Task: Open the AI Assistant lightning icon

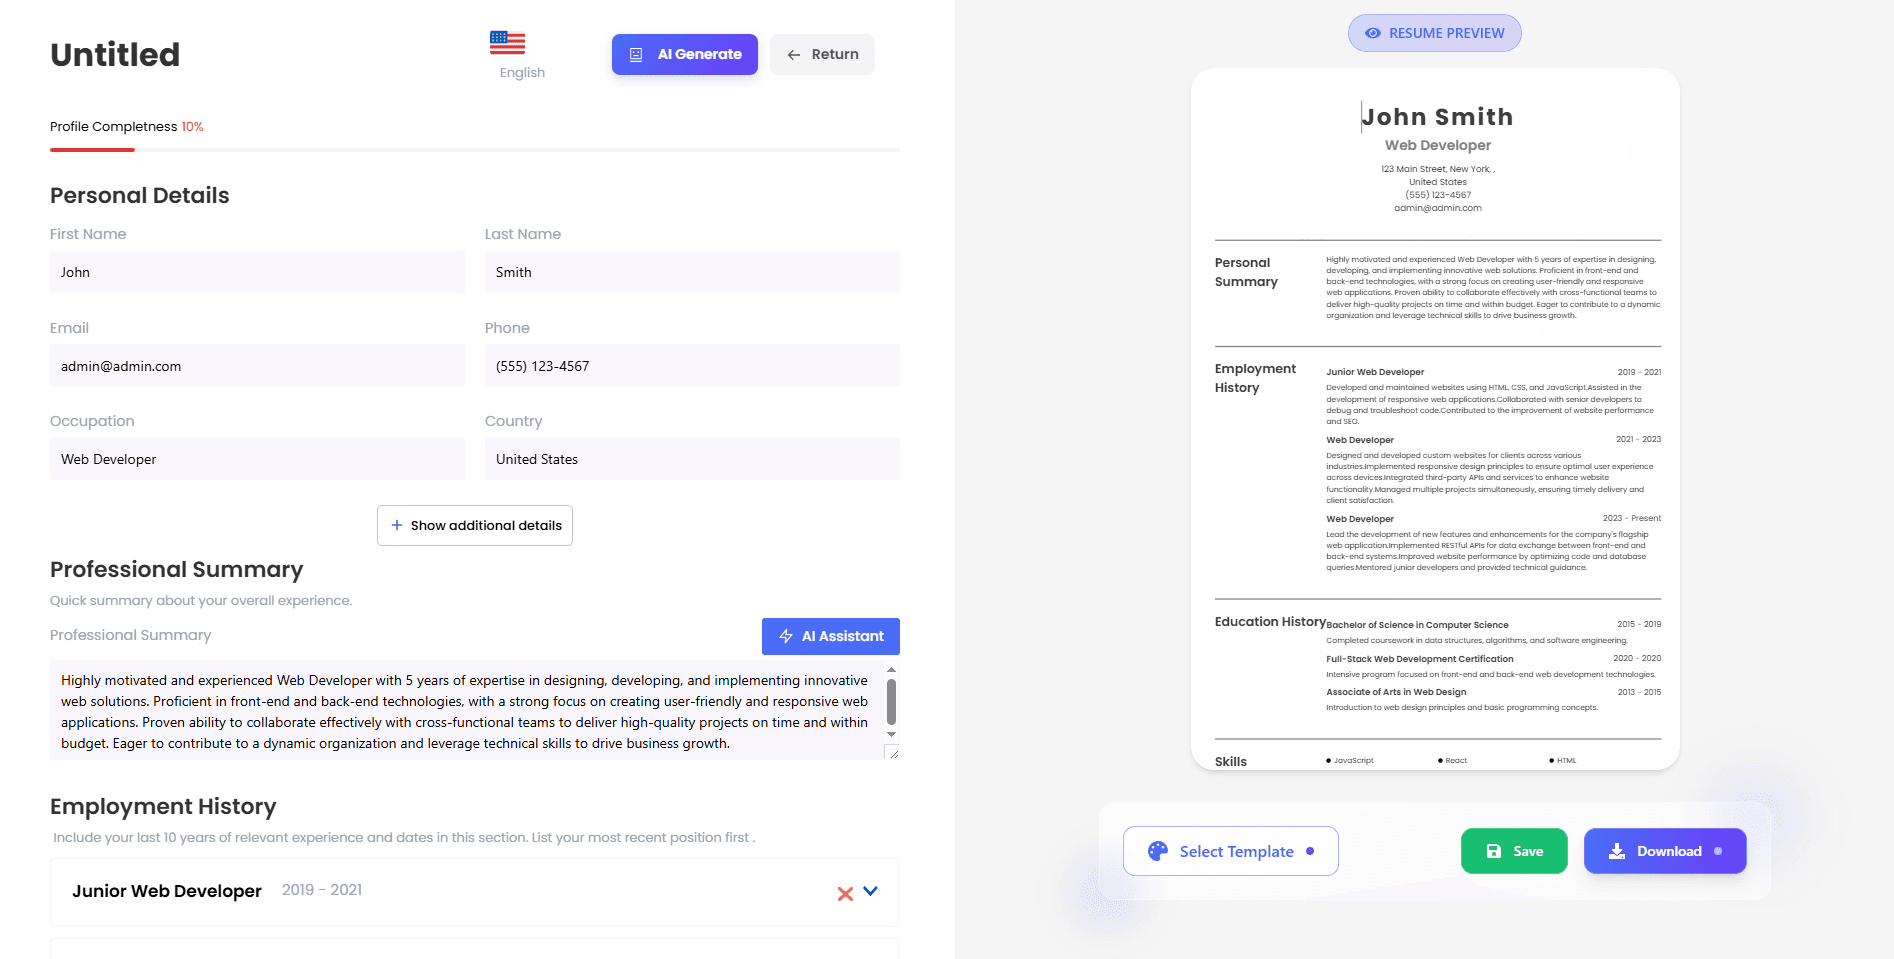Action: (788, 636)
